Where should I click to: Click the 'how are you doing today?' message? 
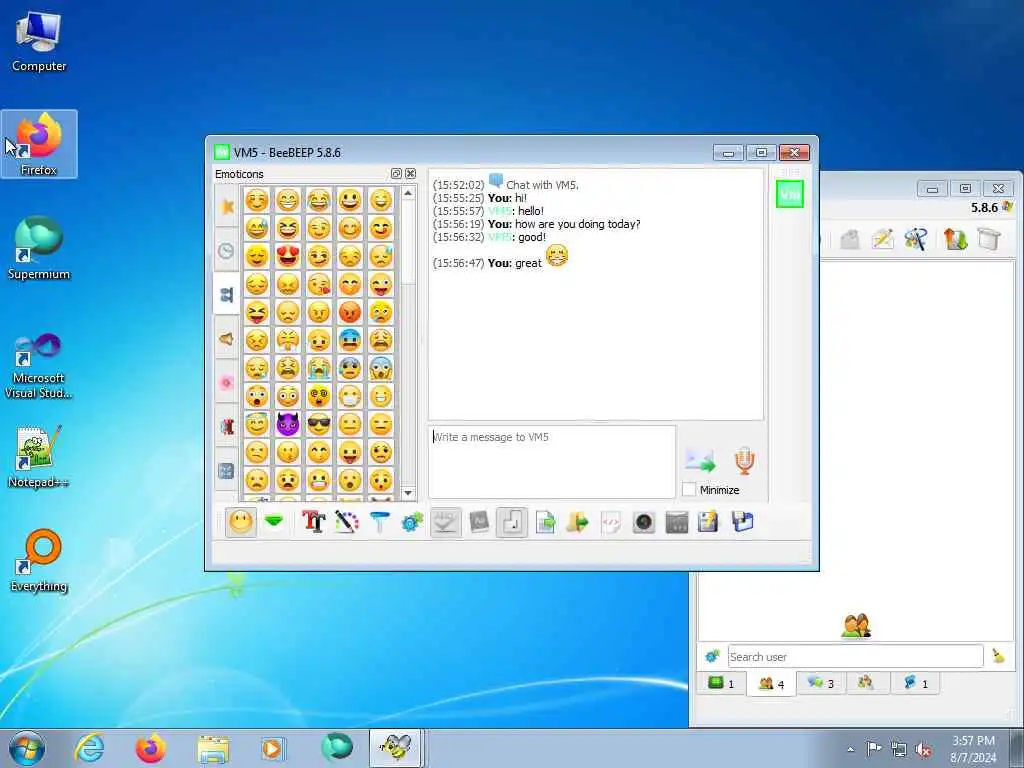(x=577, y=224)
